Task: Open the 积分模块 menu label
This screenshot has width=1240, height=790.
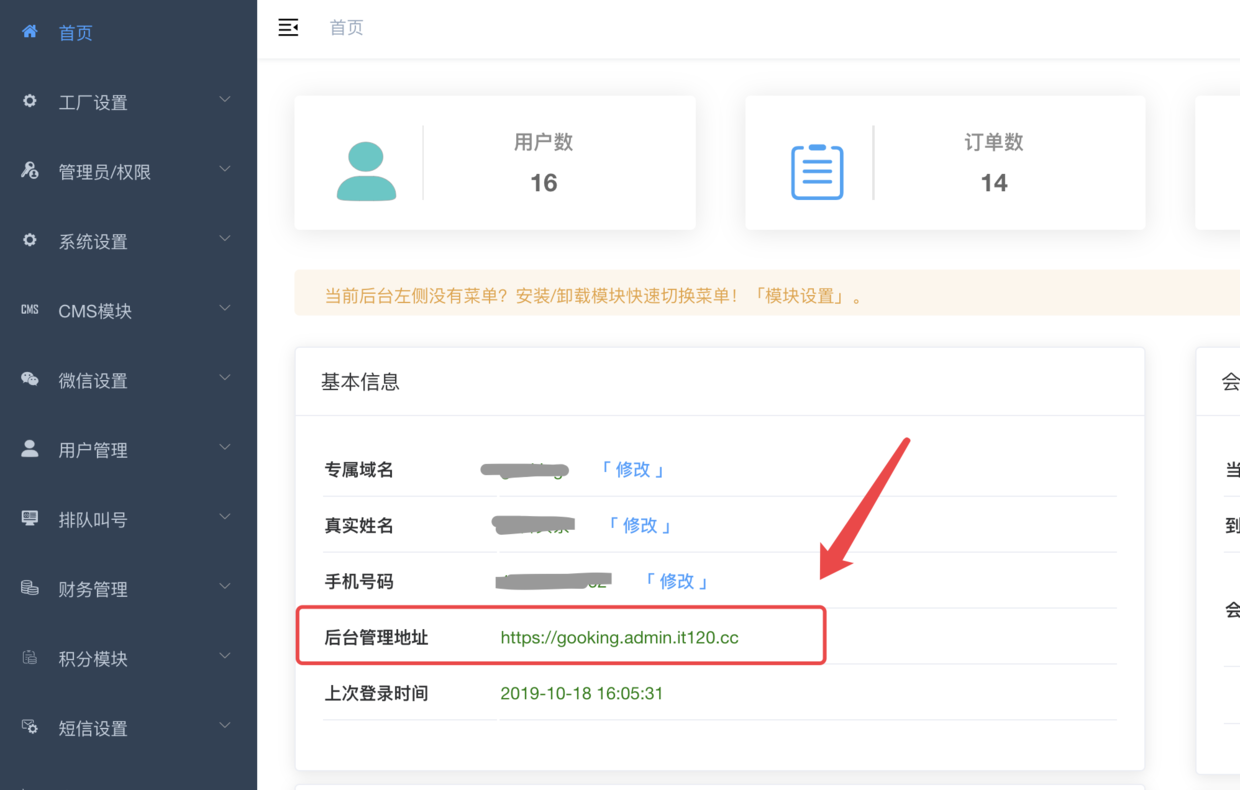Action: pos(93,659)
